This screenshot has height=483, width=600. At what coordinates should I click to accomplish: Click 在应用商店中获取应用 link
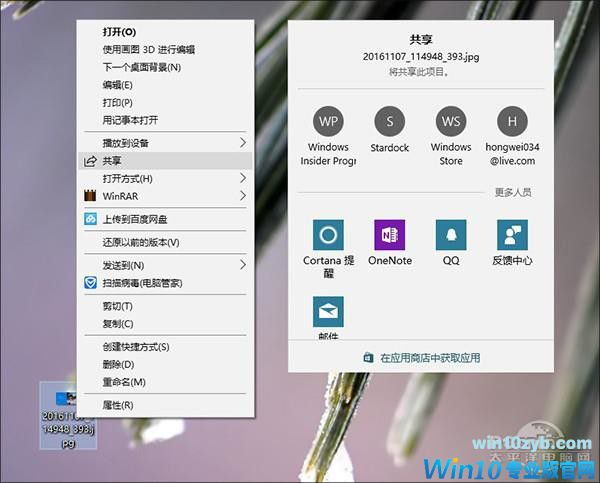click(430, 358)
